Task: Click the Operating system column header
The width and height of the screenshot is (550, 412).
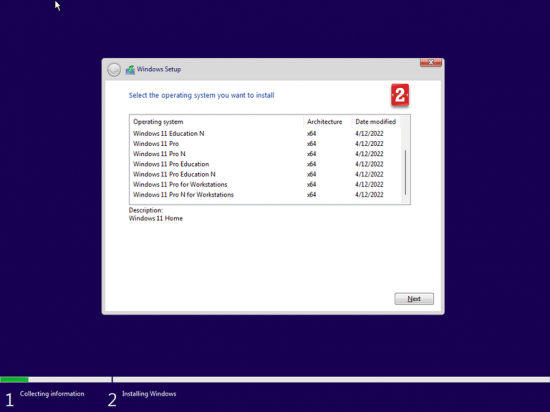Action: (216, 122)
